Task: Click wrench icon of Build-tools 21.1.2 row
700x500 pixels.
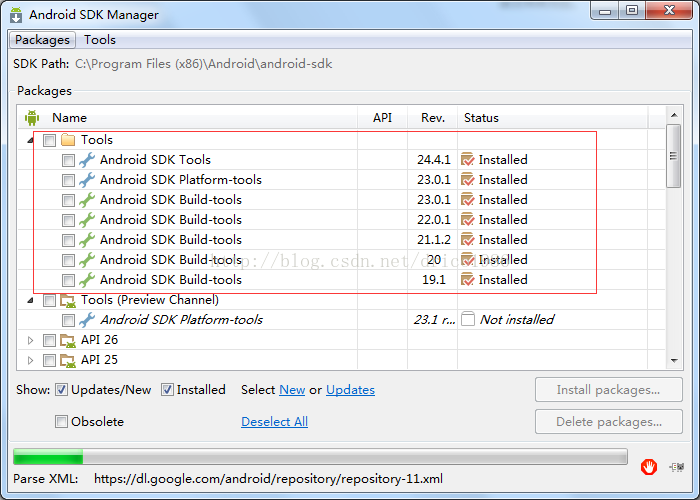Action: point(87,240)
